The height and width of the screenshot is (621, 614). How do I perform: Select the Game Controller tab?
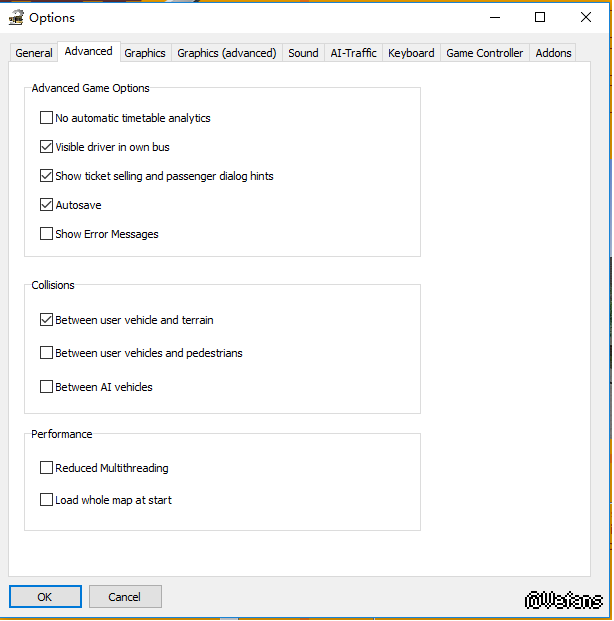pyautogui.click(x=485, y=53)
